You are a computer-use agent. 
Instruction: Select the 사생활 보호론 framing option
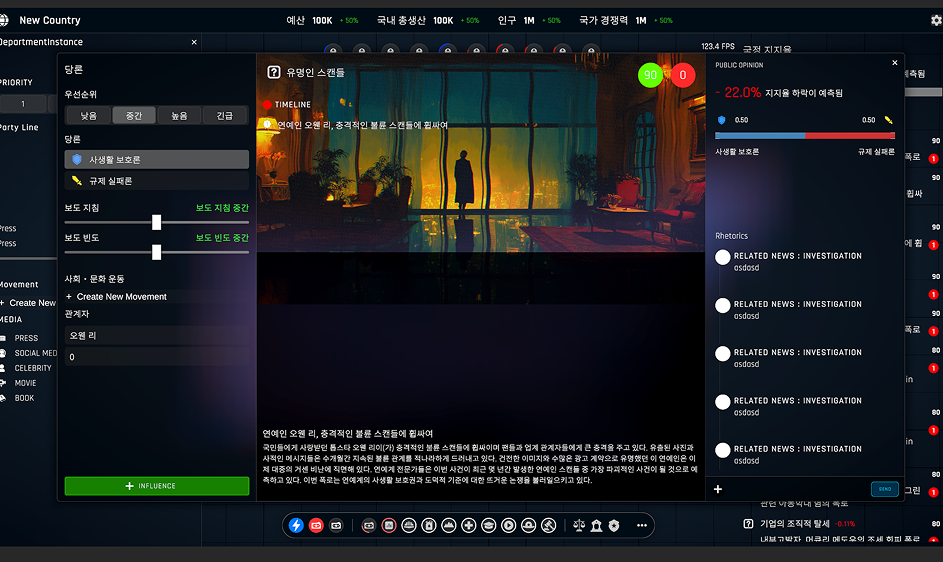click(156, 160)
